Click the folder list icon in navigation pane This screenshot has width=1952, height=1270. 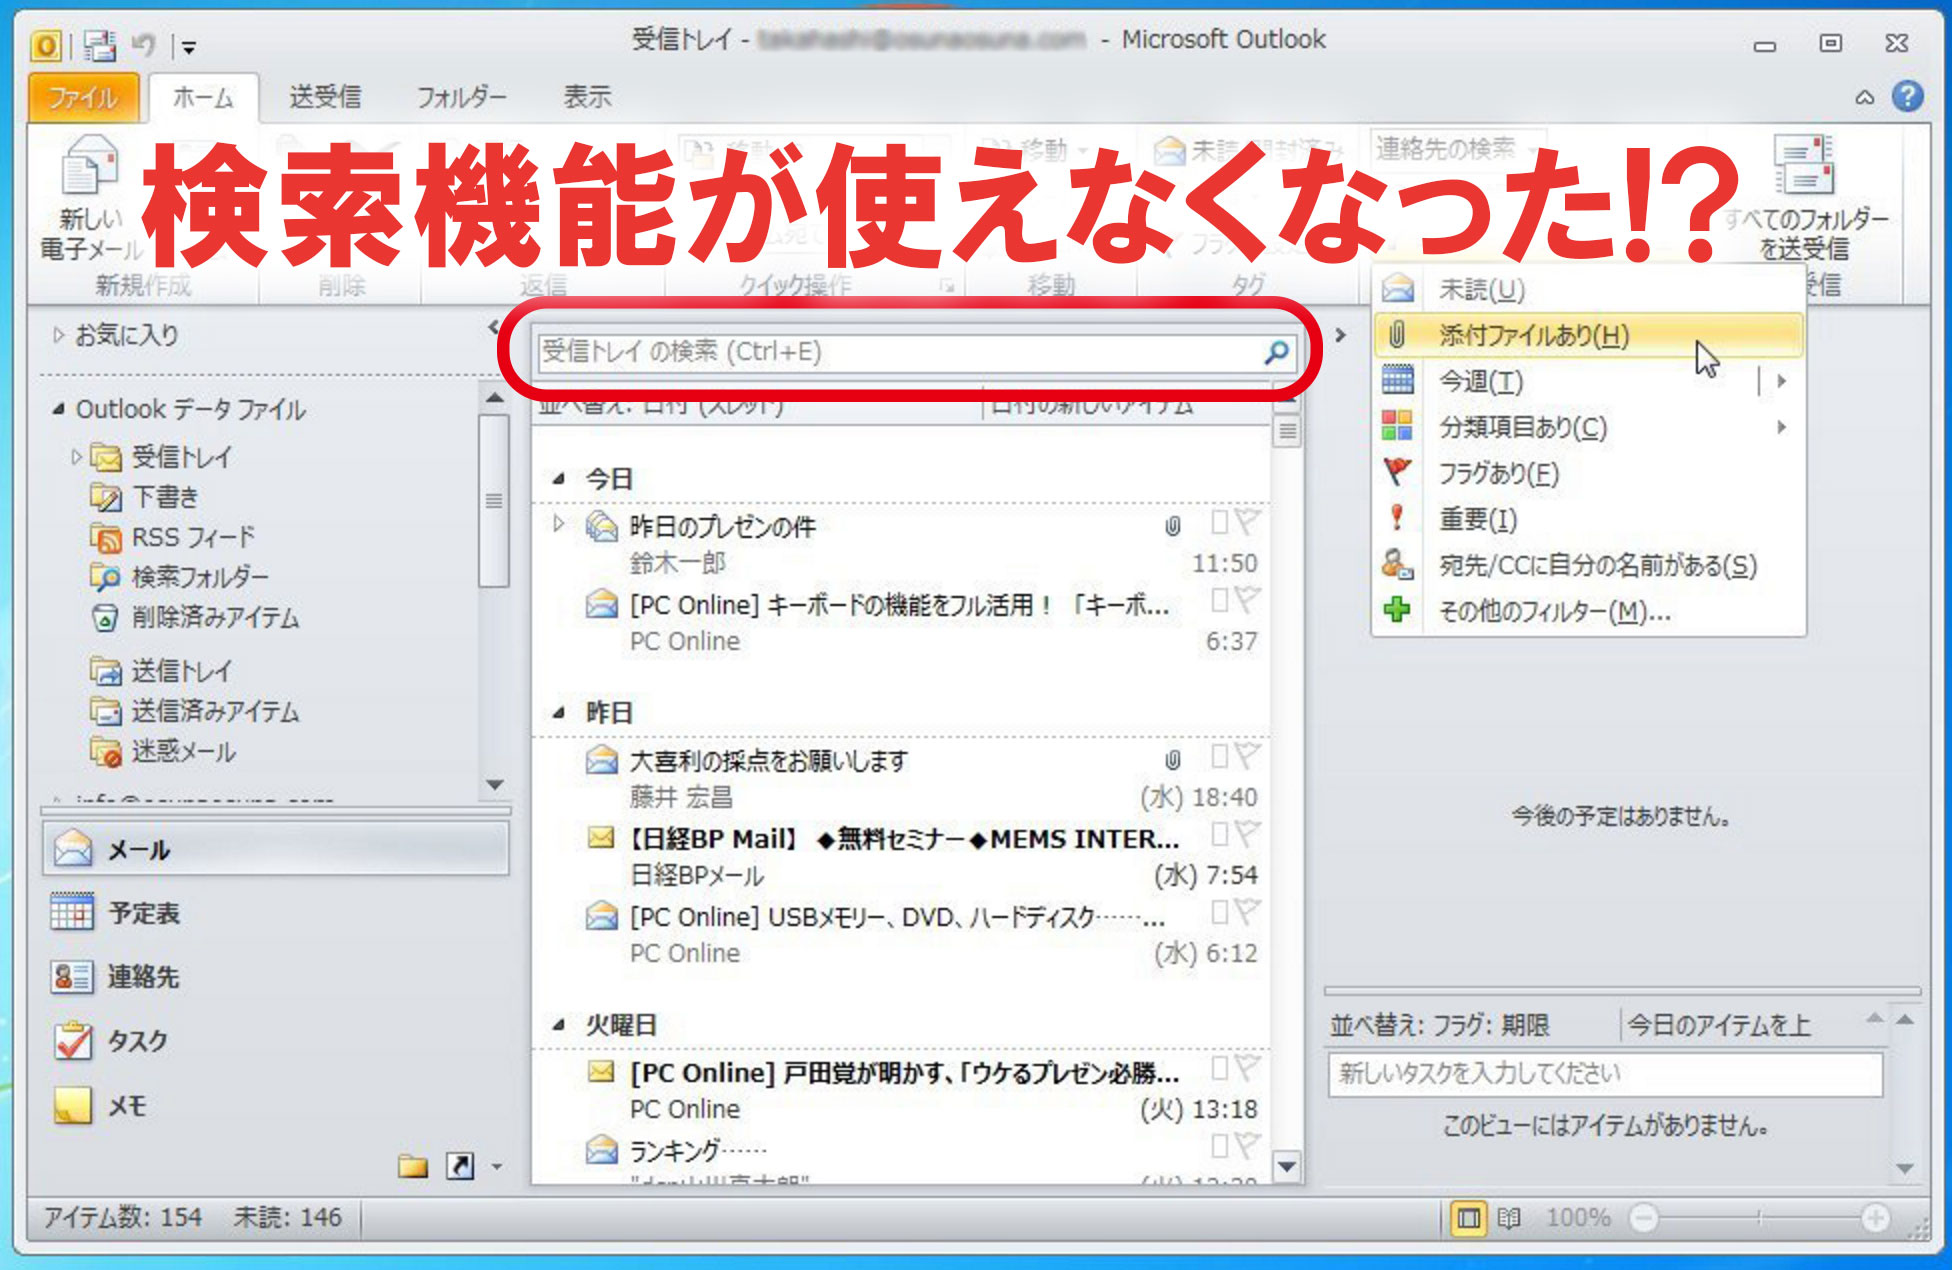[x=412, y=1166]
